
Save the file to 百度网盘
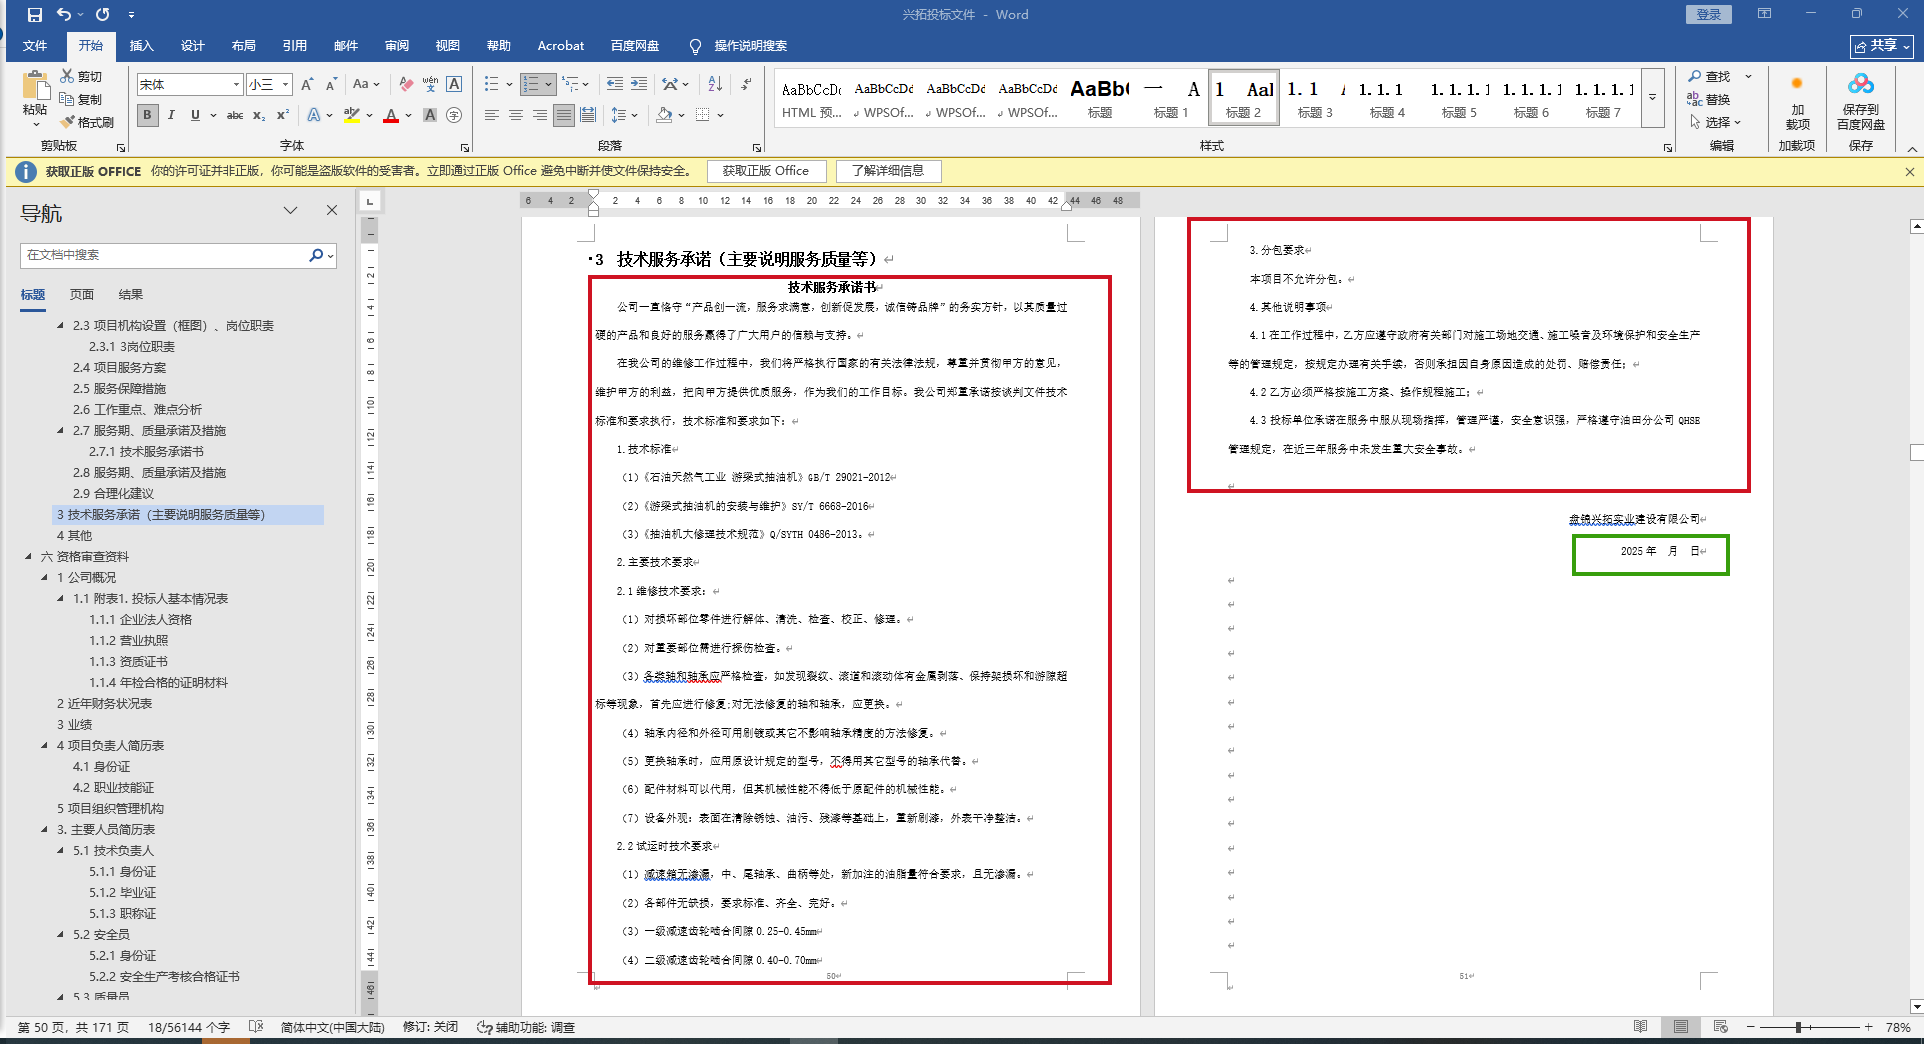tap(1860, 103)
